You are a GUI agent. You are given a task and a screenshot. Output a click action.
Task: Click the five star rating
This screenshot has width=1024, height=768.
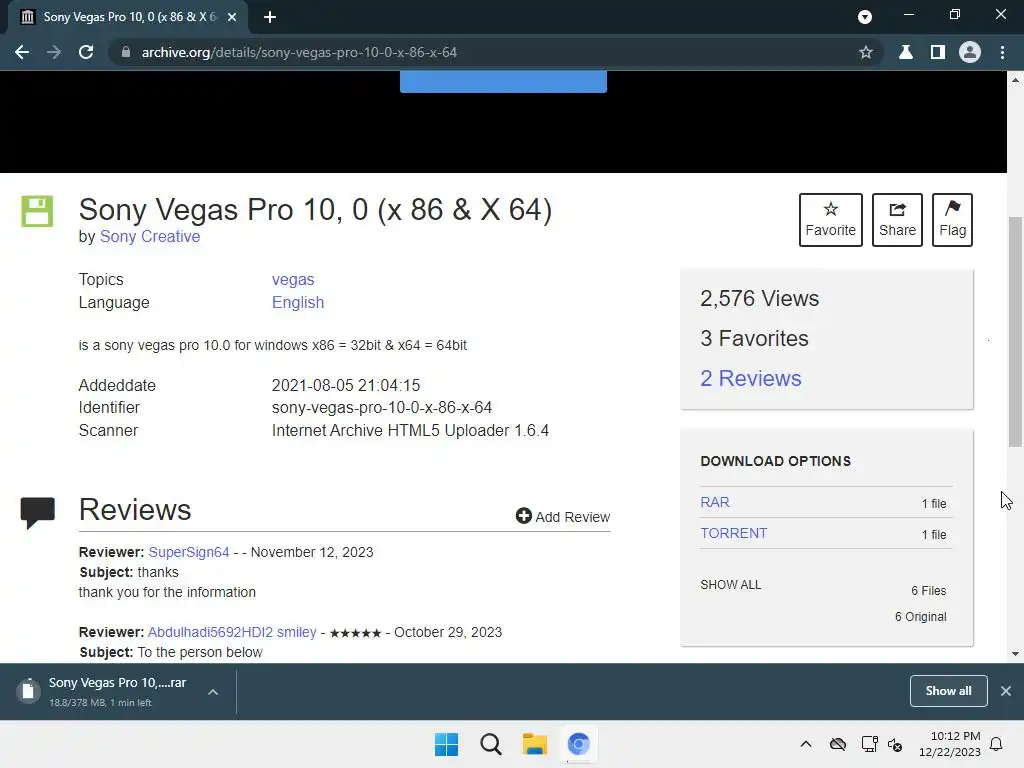355,633
